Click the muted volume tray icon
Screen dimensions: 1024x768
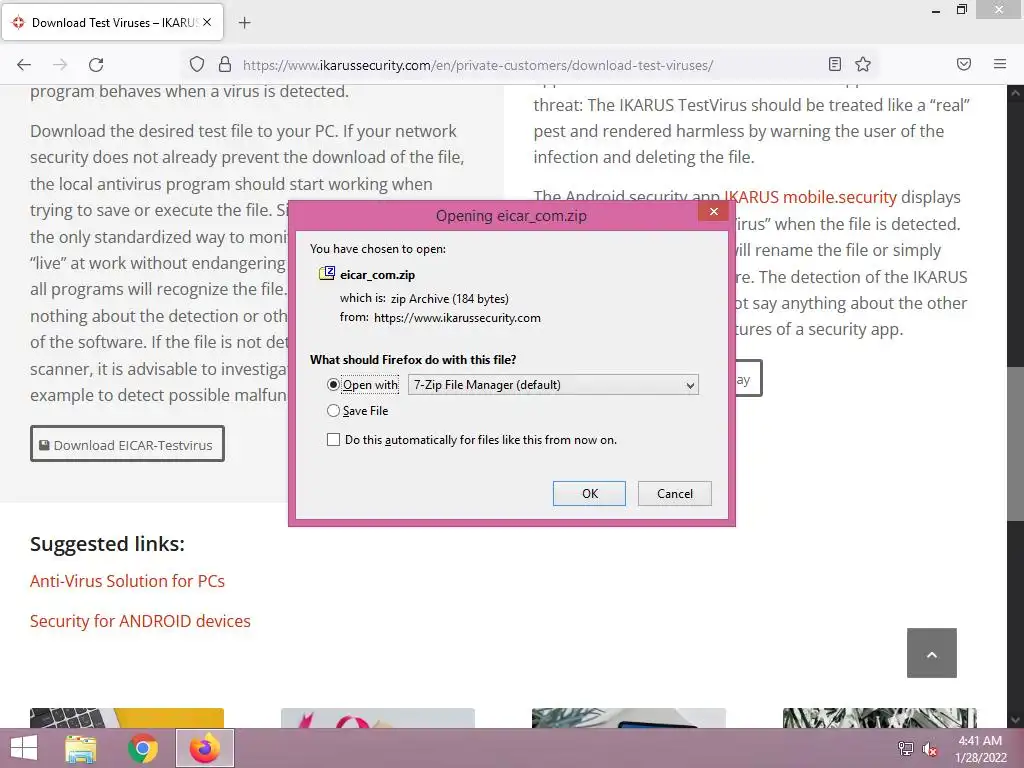pyautogui.click(x=930, y=748)
